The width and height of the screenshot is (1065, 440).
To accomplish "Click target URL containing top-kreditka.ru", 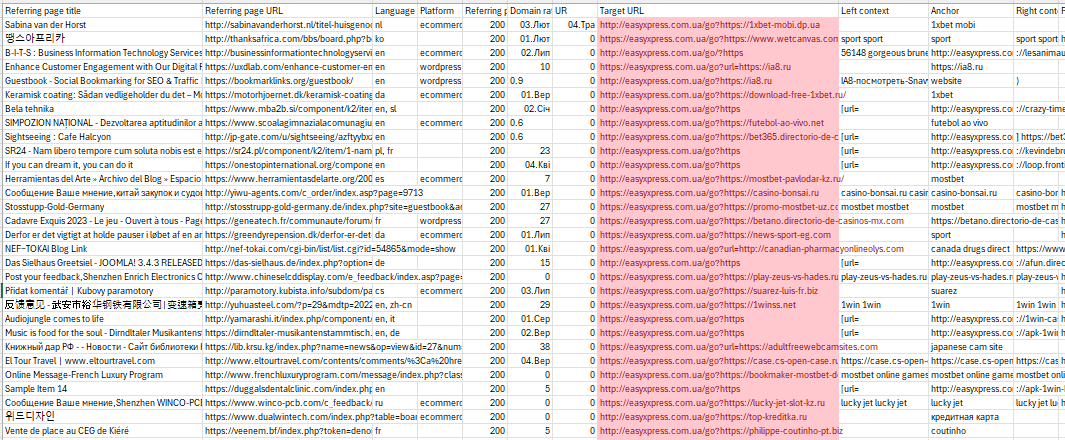I will [x=718, y=416].
